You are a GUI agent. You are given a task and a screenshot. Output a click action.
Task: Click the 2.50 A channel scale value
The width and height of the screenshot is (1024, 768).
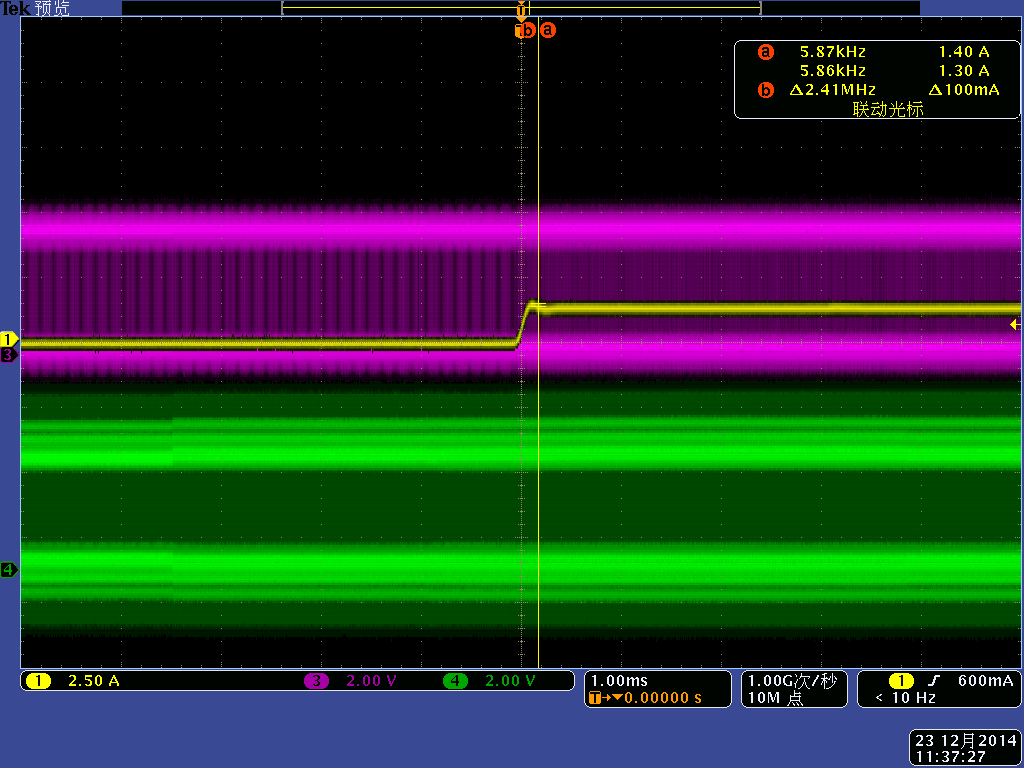tap(93, 681)
